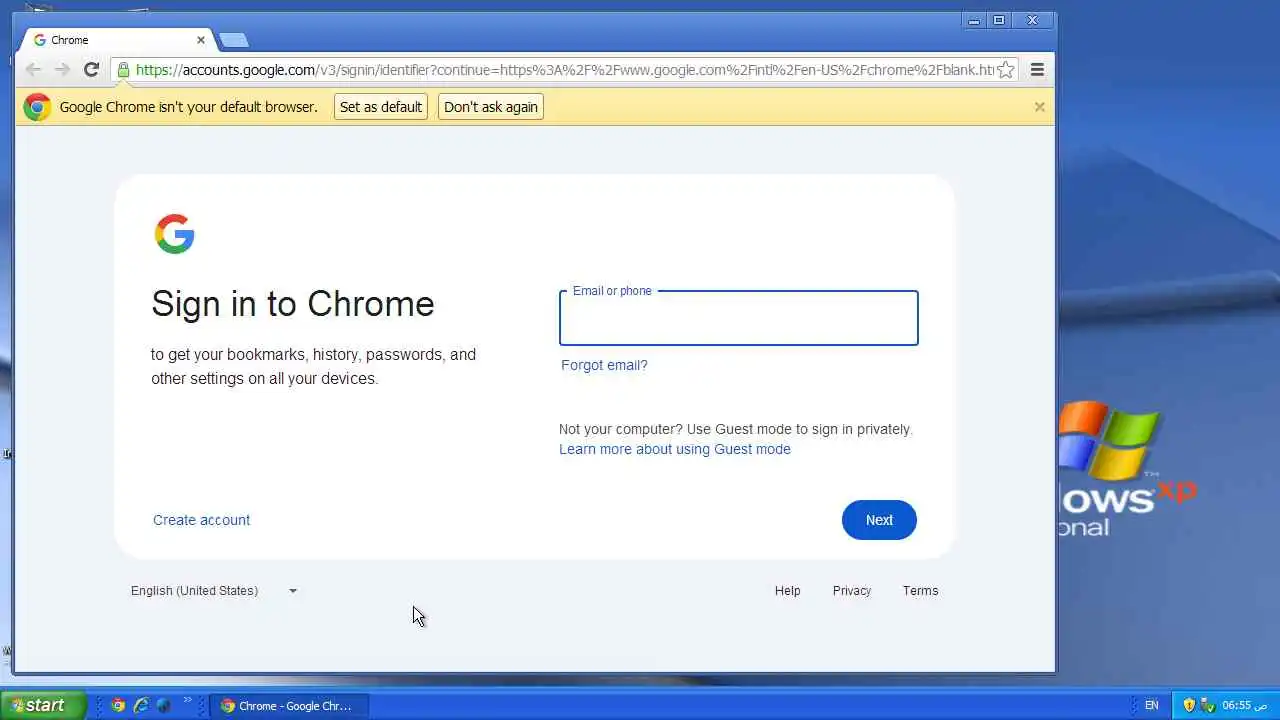
Task: Close the Chrome tab with its X
Action: tap(200, 40)
